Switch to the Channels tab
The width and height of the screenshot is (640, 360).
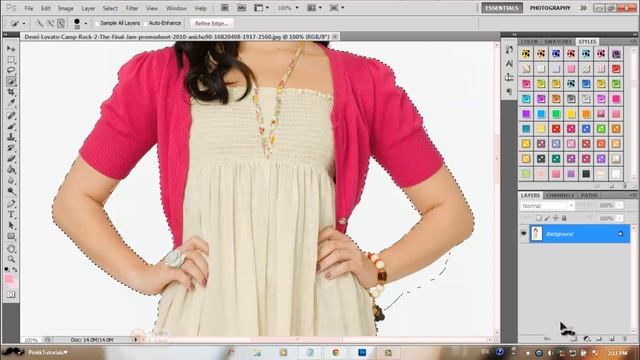560,196
